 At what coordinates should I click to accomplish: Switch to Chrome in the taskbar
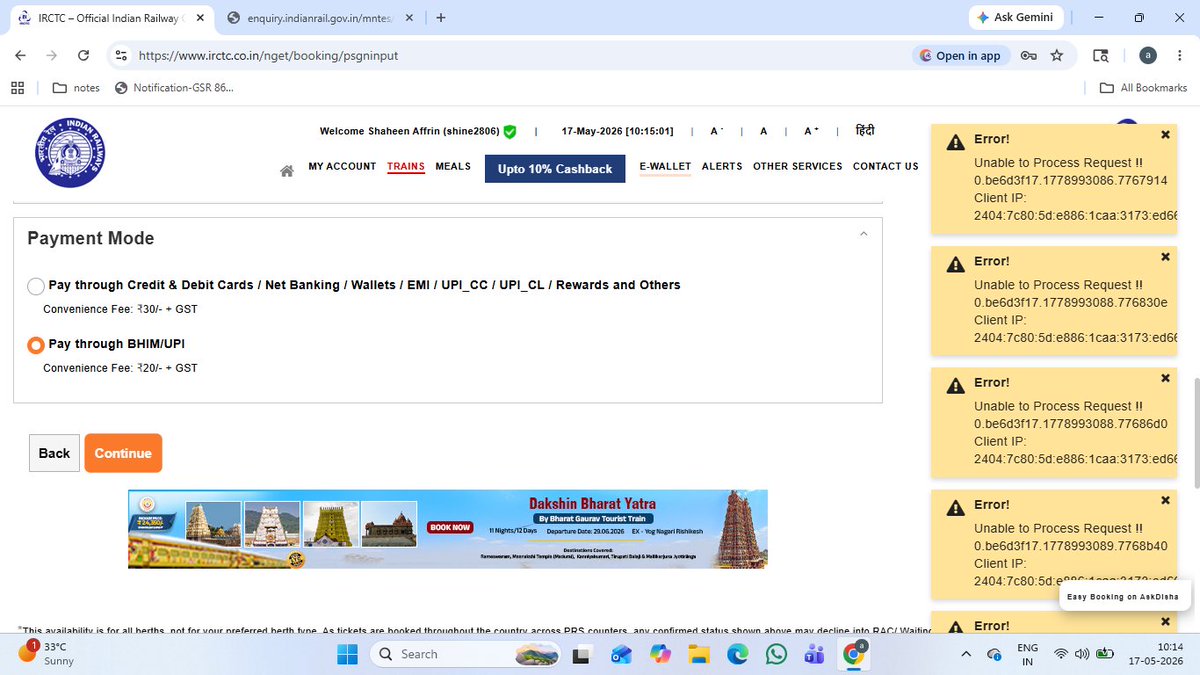tap(853, 654)
